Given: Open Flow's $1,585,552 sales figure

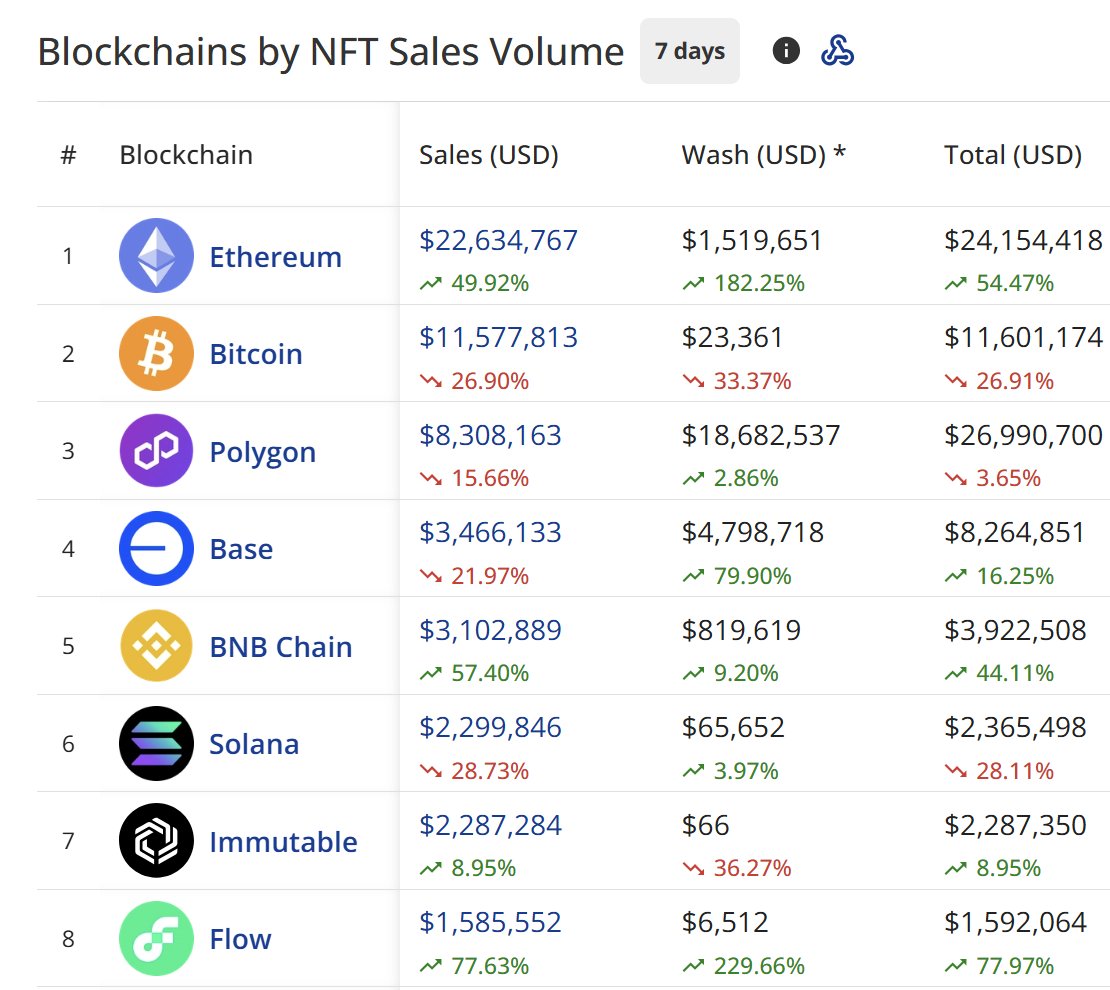Looking at the screenshot, I should [490, 922].
